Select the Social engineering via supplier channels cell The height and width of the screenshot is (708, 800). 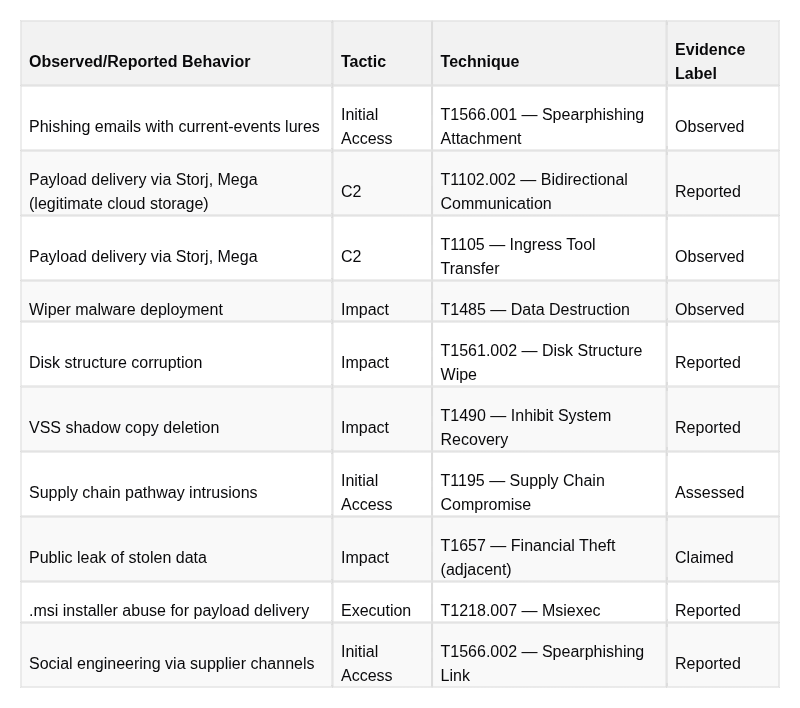pyautogui.click(x=177, y=655)
